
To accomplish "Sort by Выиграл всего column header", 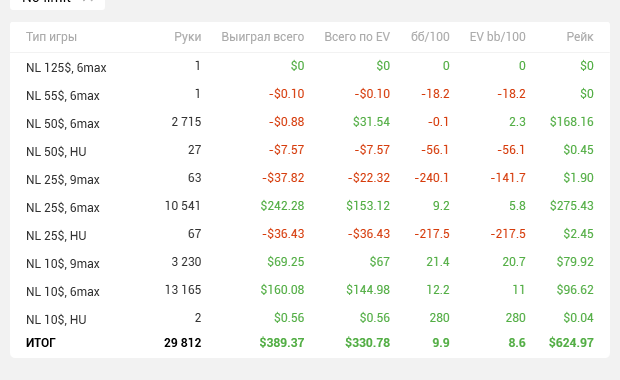I will point(263,37).
